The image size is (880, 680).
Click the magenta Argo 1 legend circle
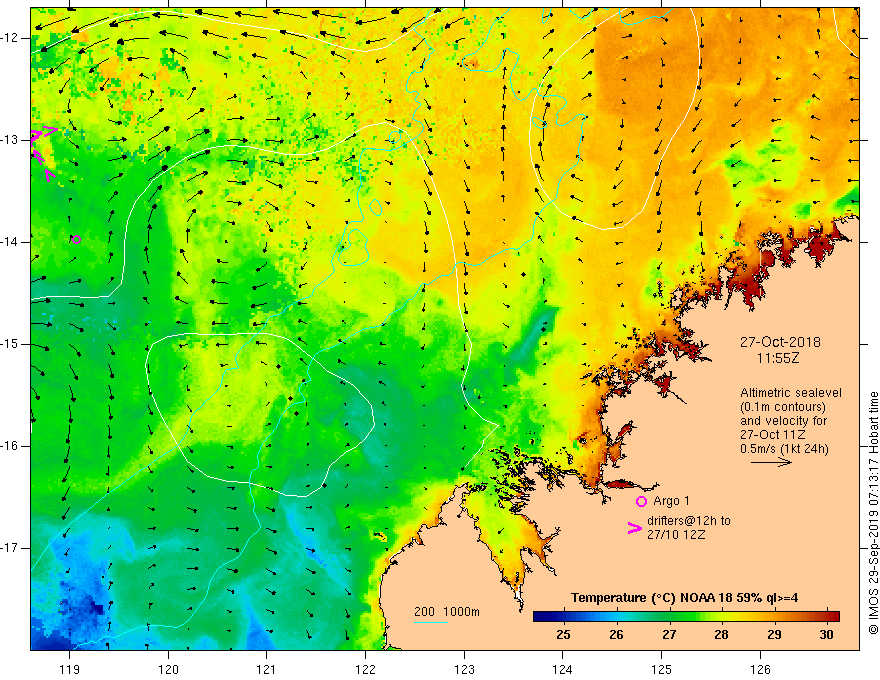tap(641, 501)
